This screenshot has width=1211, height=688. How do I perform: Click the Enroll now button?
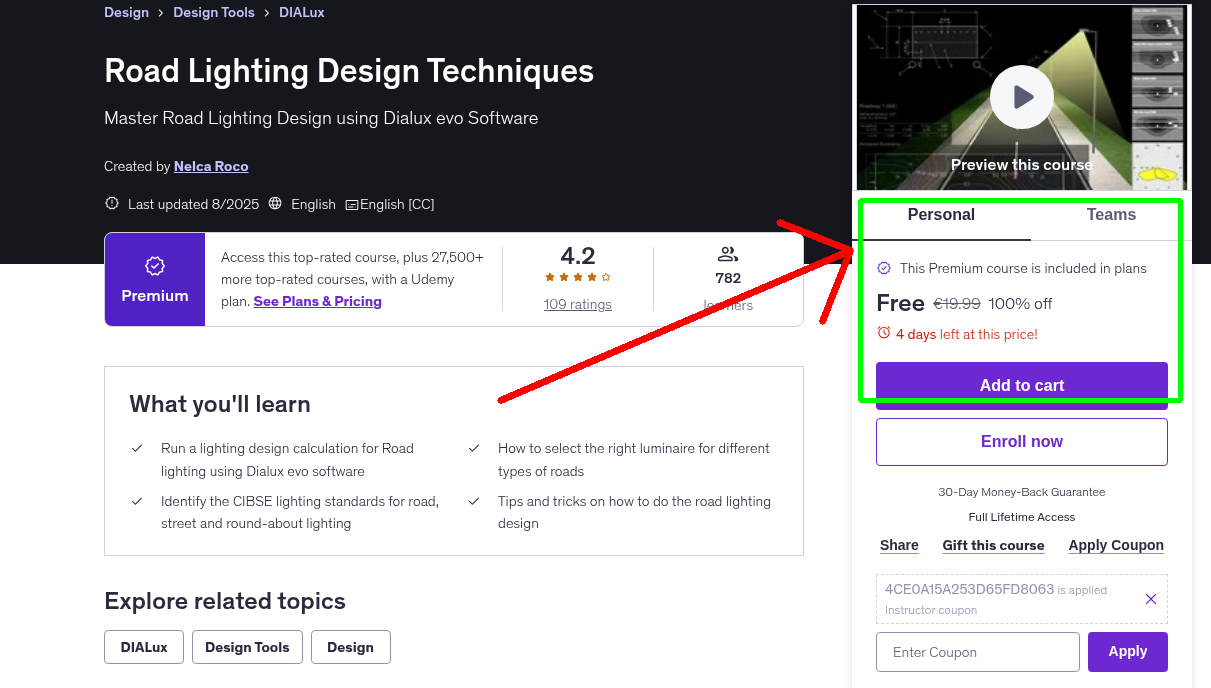1021,442
